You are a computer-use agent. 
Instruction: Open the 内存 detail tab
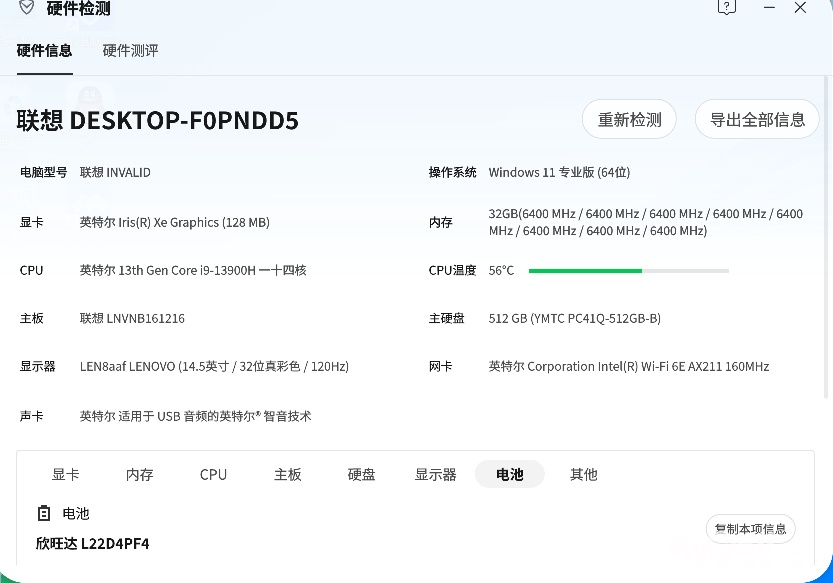click(140, 475)
